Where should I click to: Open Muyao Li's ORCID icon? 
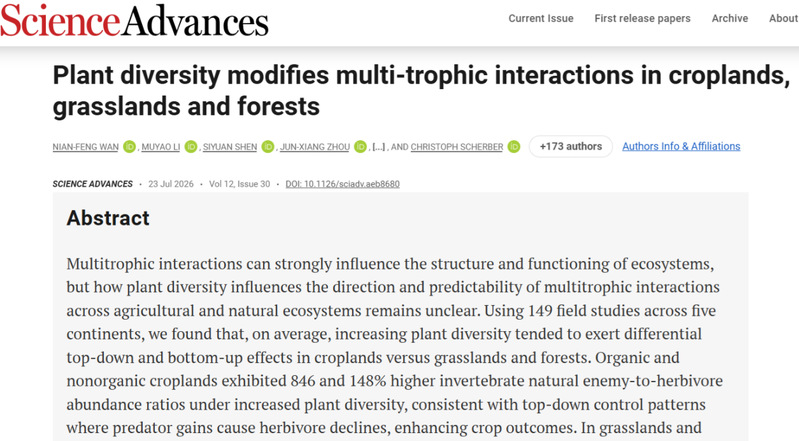191,147
